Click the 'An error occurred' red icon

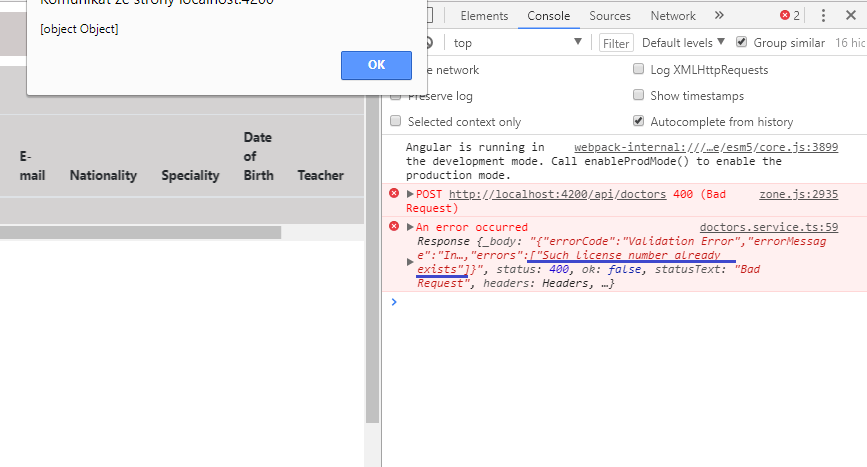[x=394, y=226]
